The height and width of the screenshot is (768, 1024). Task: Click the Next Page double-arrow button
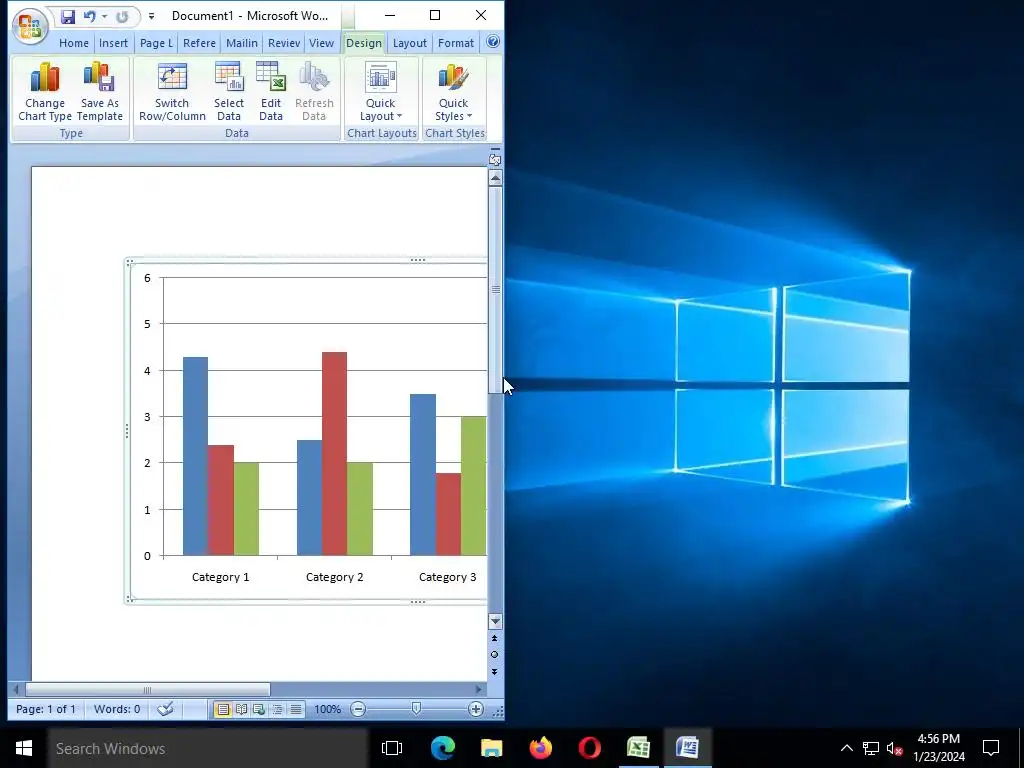click(x=494, y=671)
